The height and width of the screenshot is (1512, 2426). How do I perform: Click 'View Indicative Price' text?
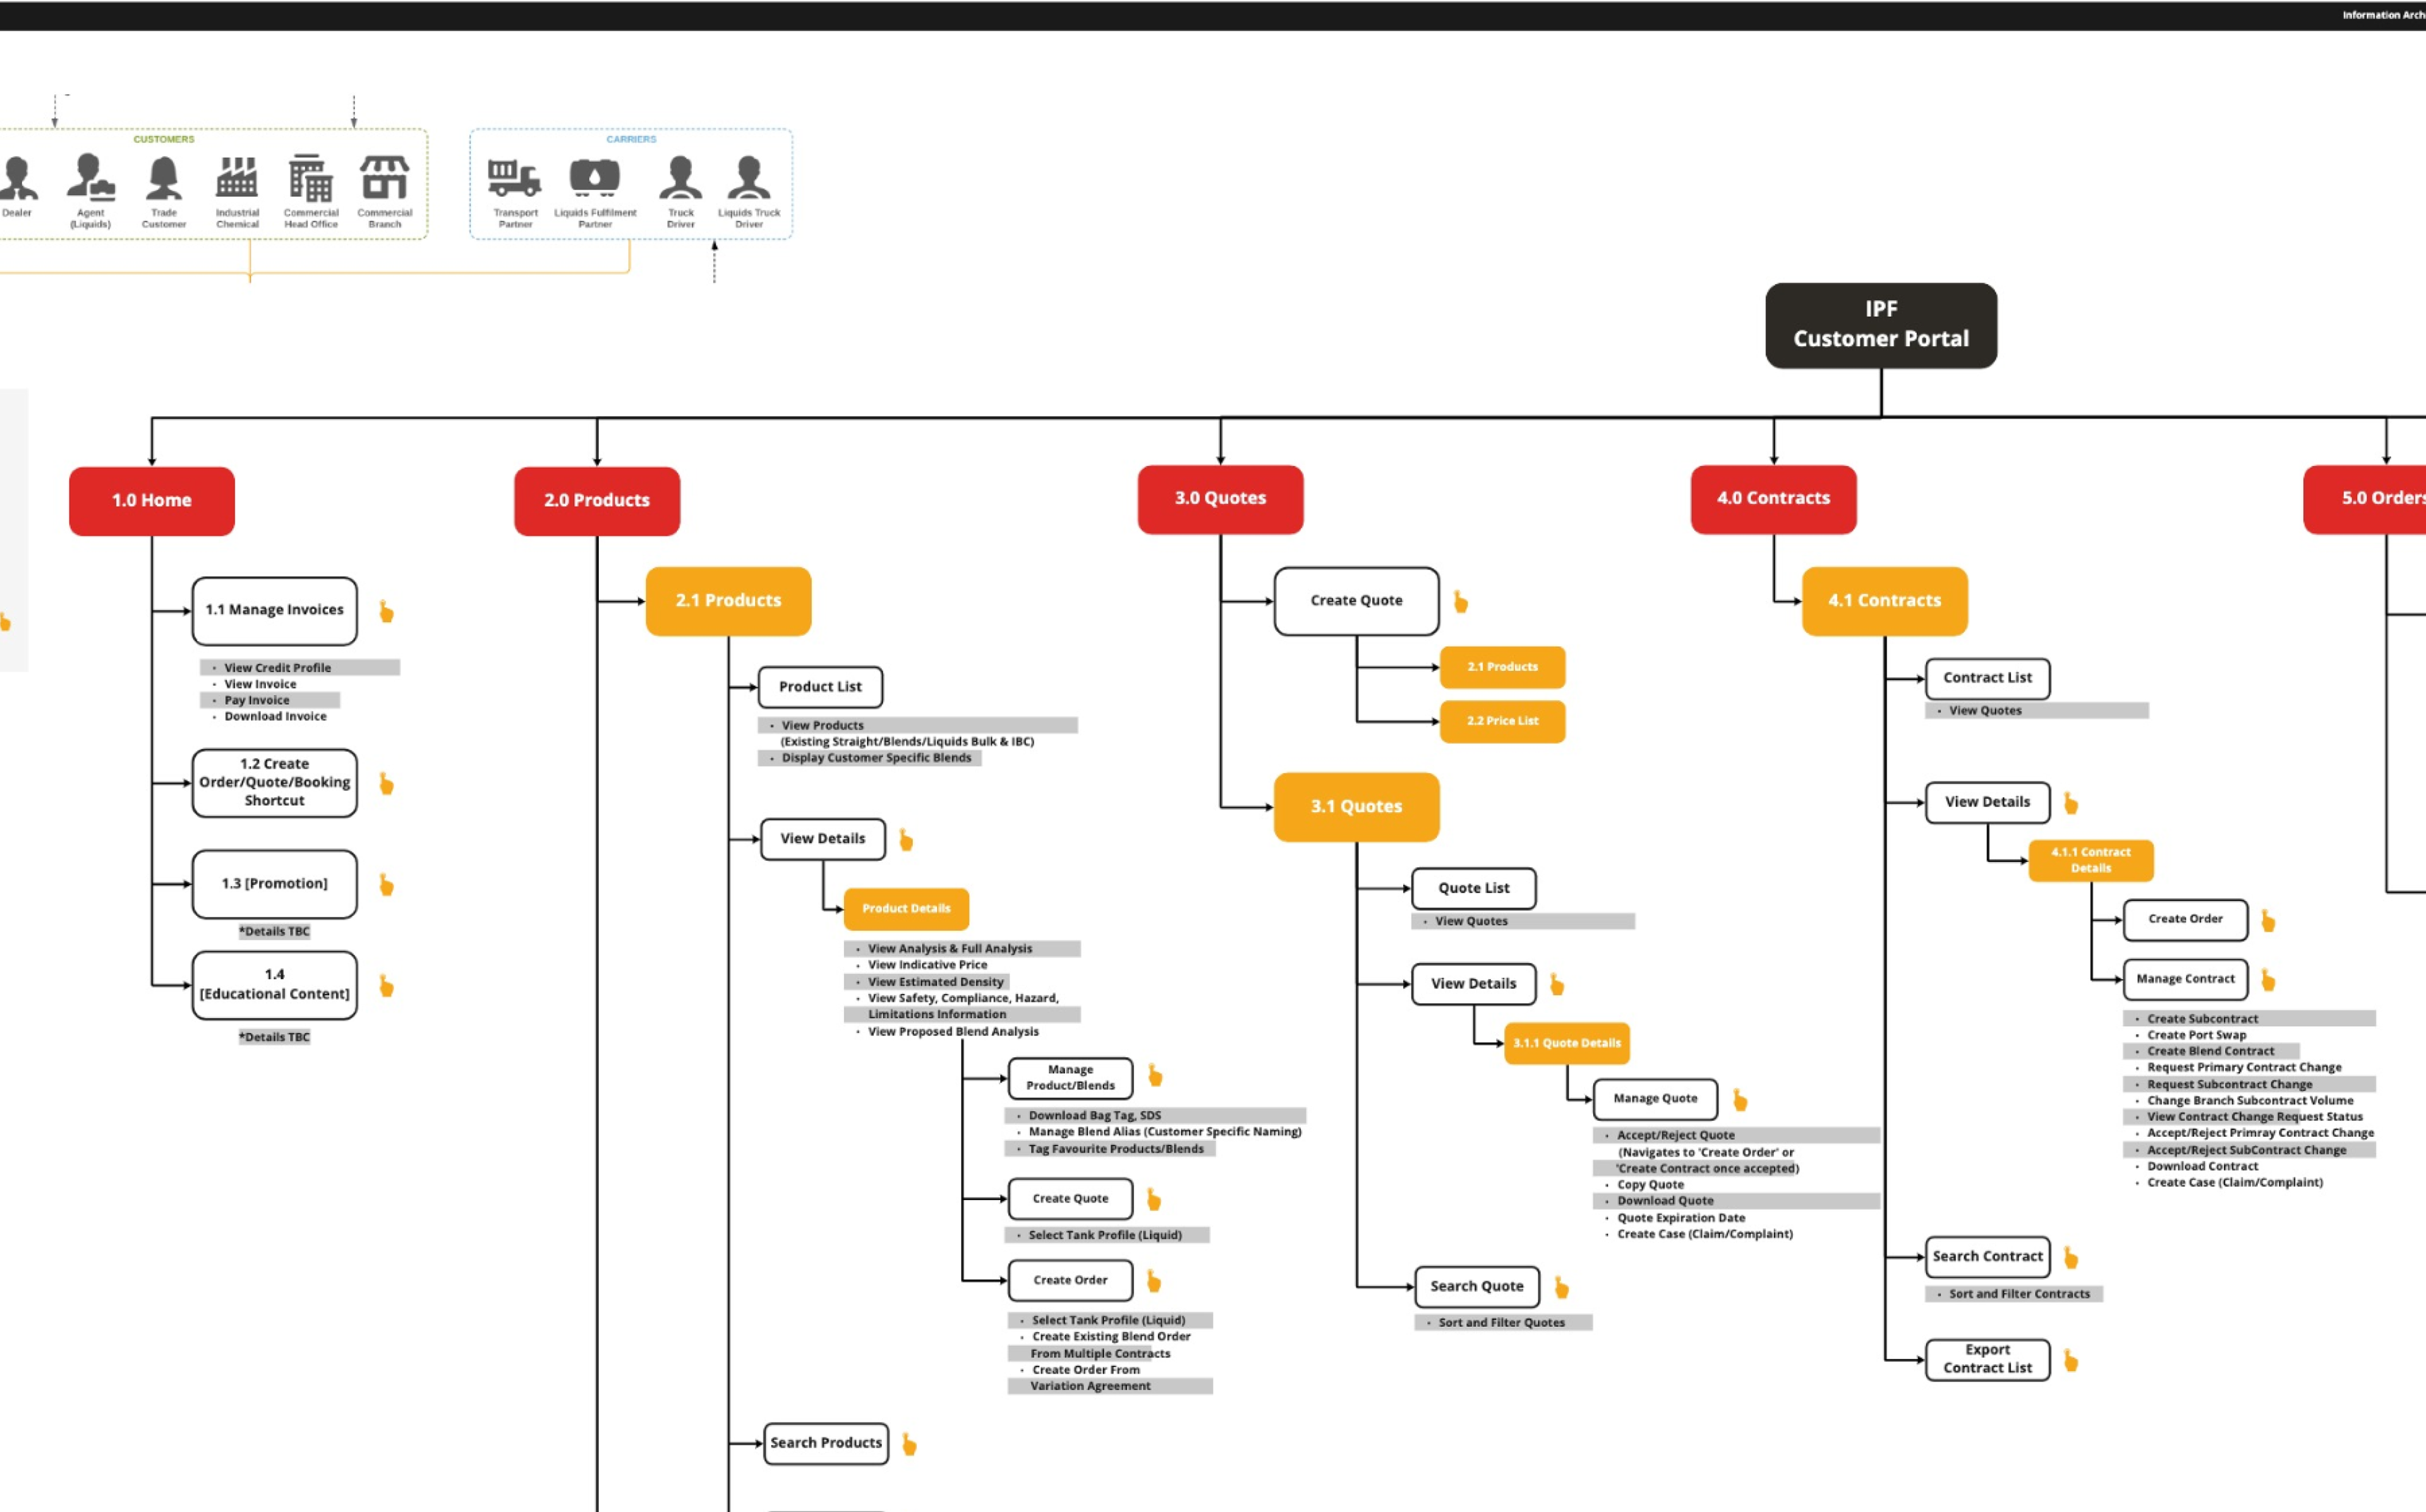[927, 965]
